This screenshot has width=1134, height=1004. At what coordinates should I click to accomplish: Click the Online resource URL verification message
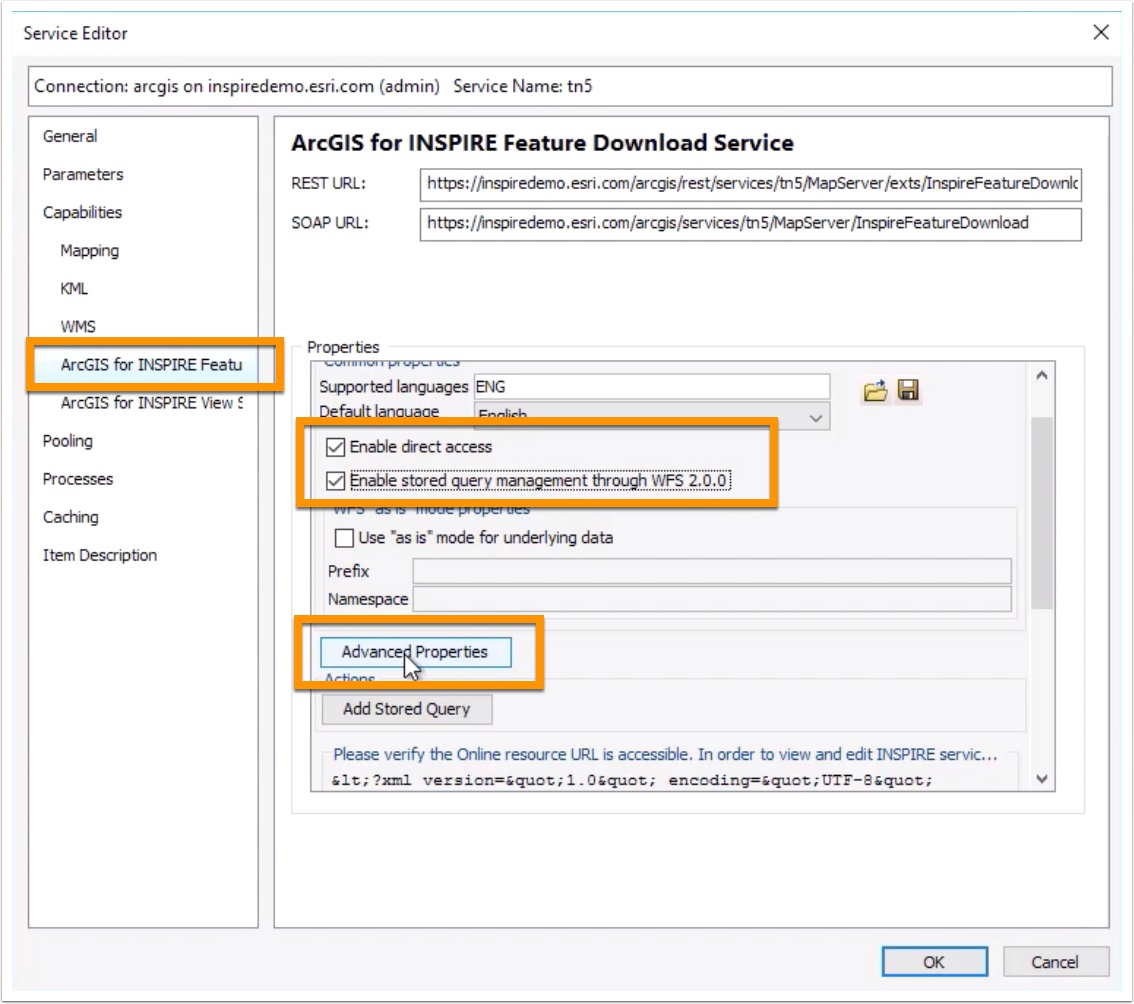[x=665, y=754]
